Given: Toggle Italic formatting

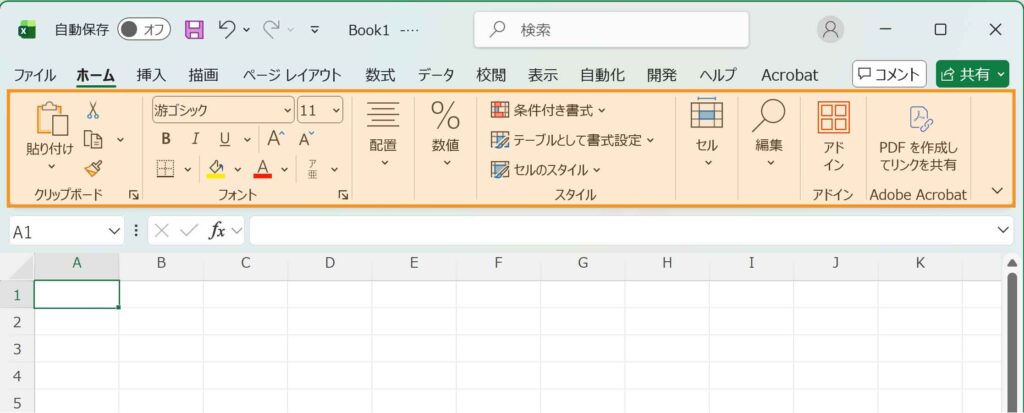Looking at the screenshot, I should tap(195, 139).
